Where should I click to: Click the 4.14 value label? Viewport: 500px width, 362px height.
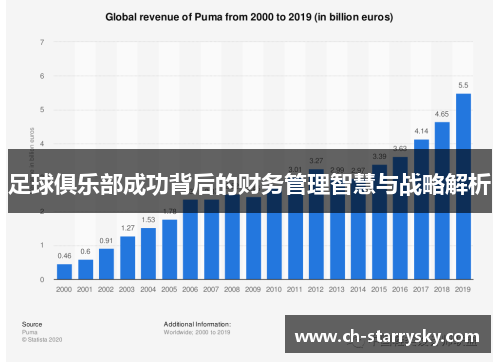point(421,131)
